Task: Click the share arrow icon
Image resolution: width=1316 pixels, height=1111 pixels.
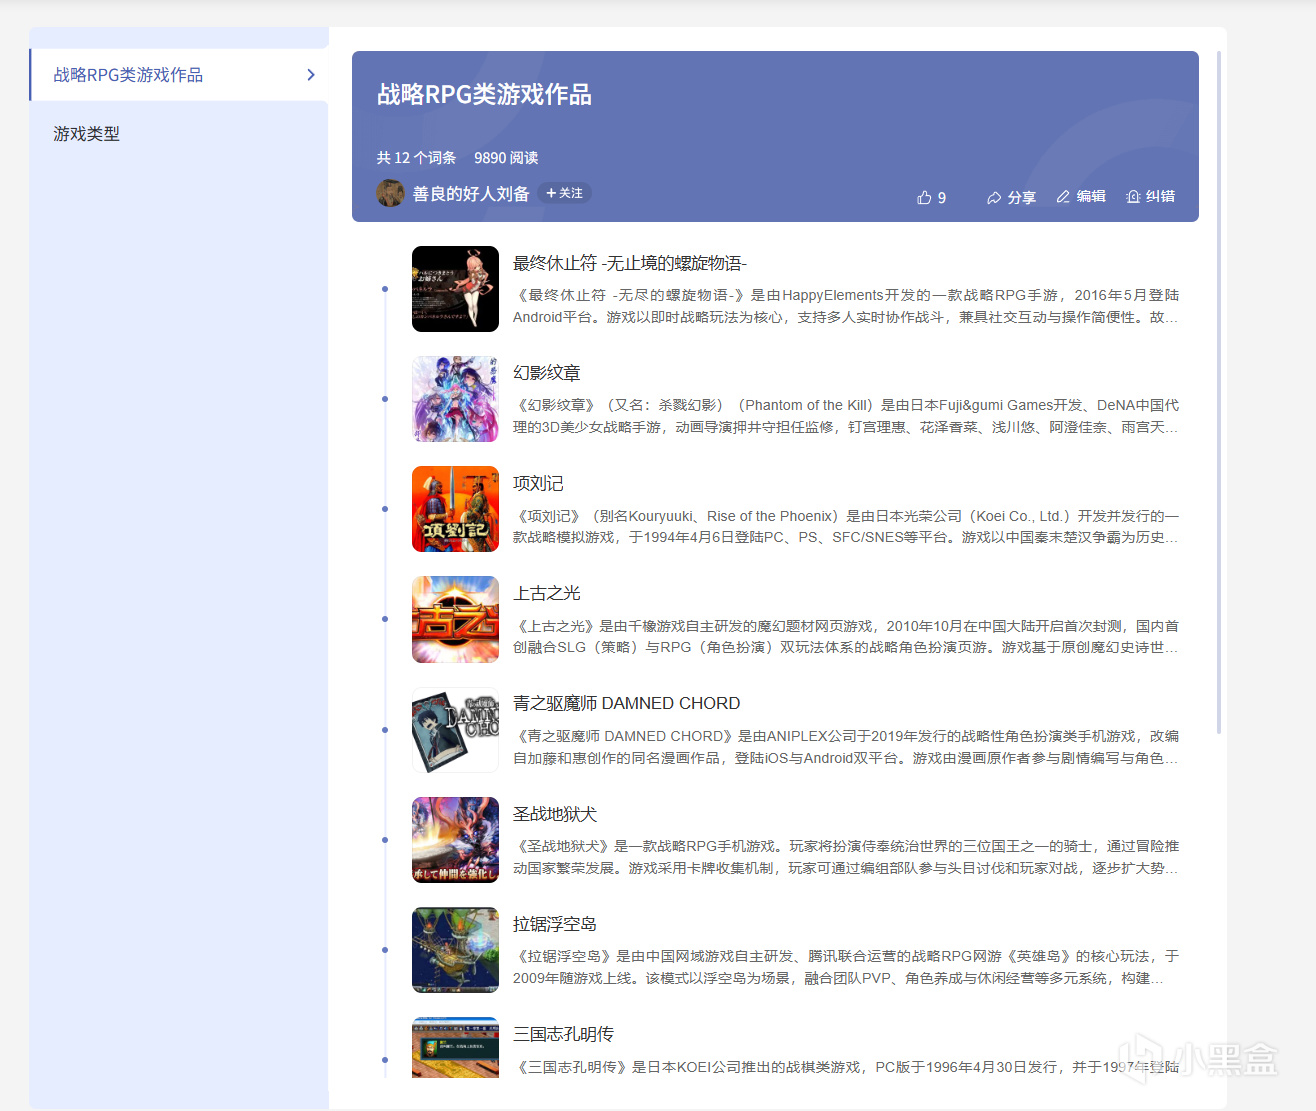Action: (994, 198)
